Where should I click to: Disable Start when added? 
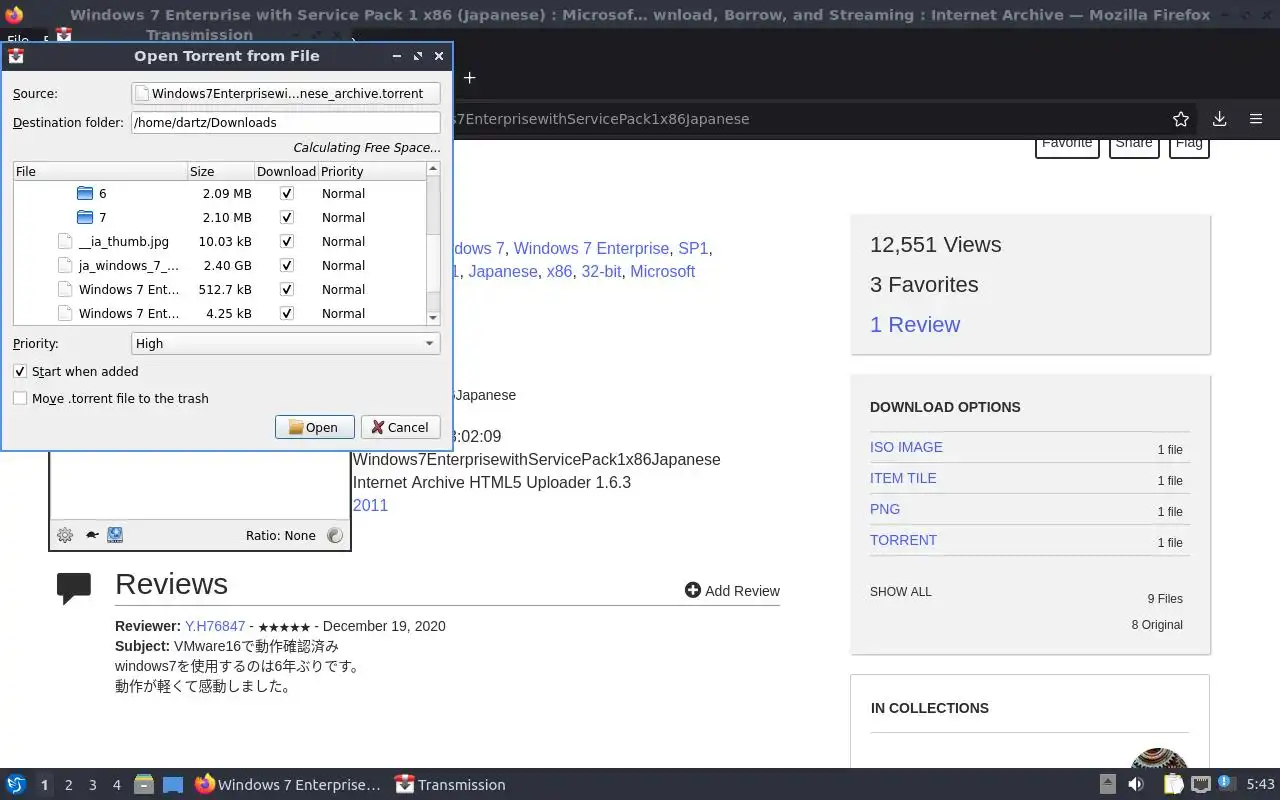[x=20, y=371]
